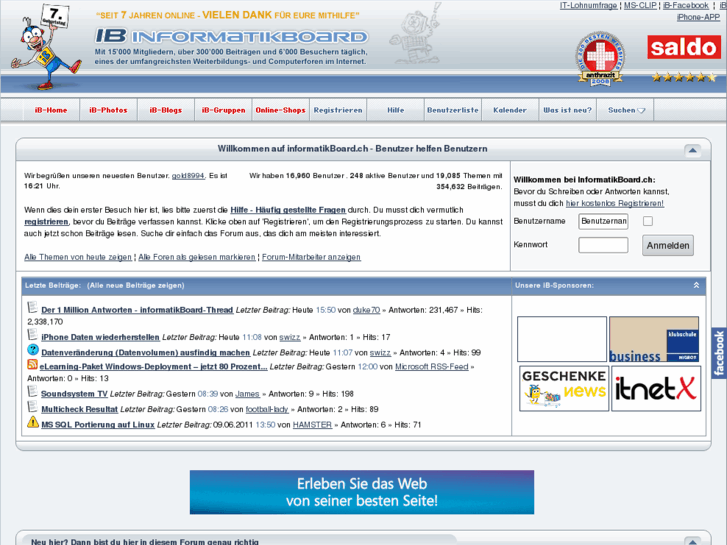Open IT-Lohnumfrage link at top
727x545 pixels.
(588, 6)
